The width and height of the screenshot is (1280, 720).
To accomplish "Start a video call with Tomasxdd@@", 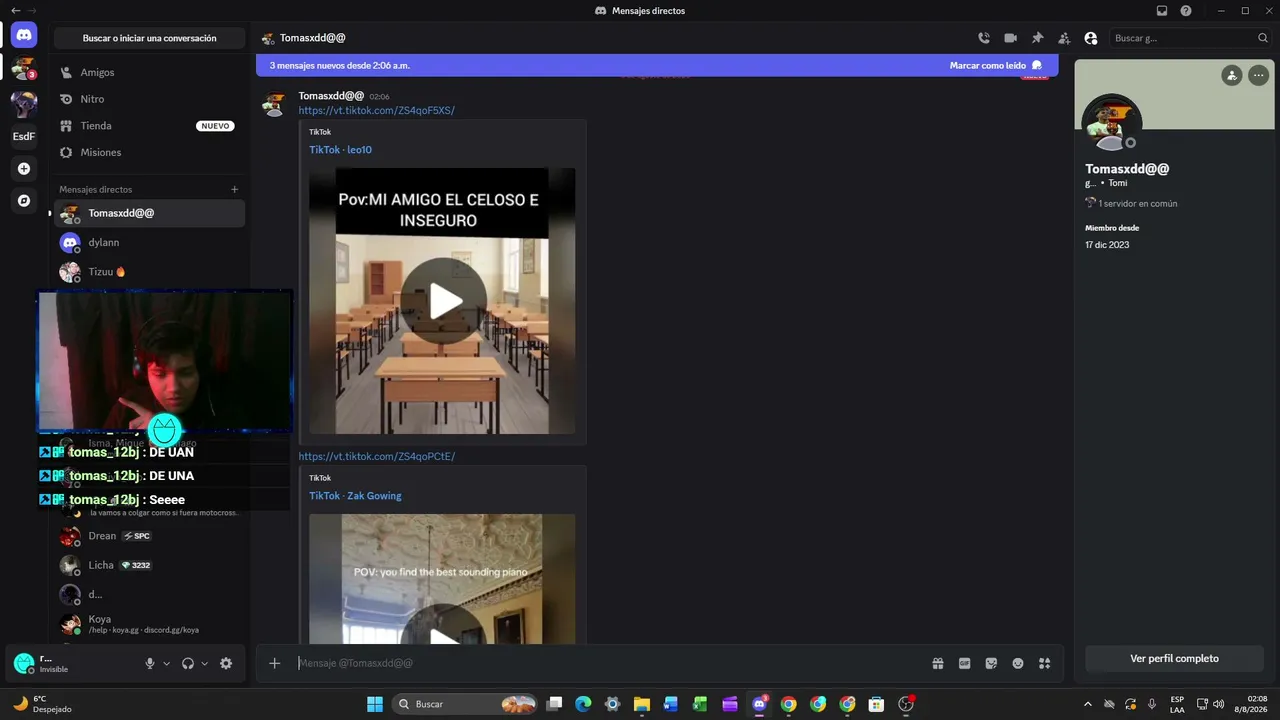I will [1010, 38].
